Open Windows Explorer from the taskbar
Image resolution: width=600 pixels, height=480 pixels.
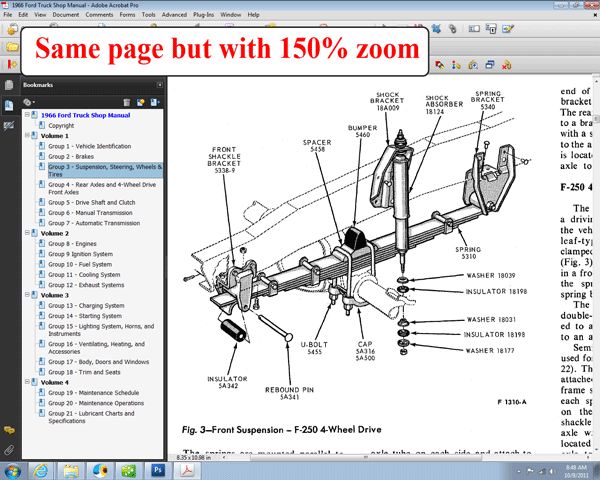(71, 471)
